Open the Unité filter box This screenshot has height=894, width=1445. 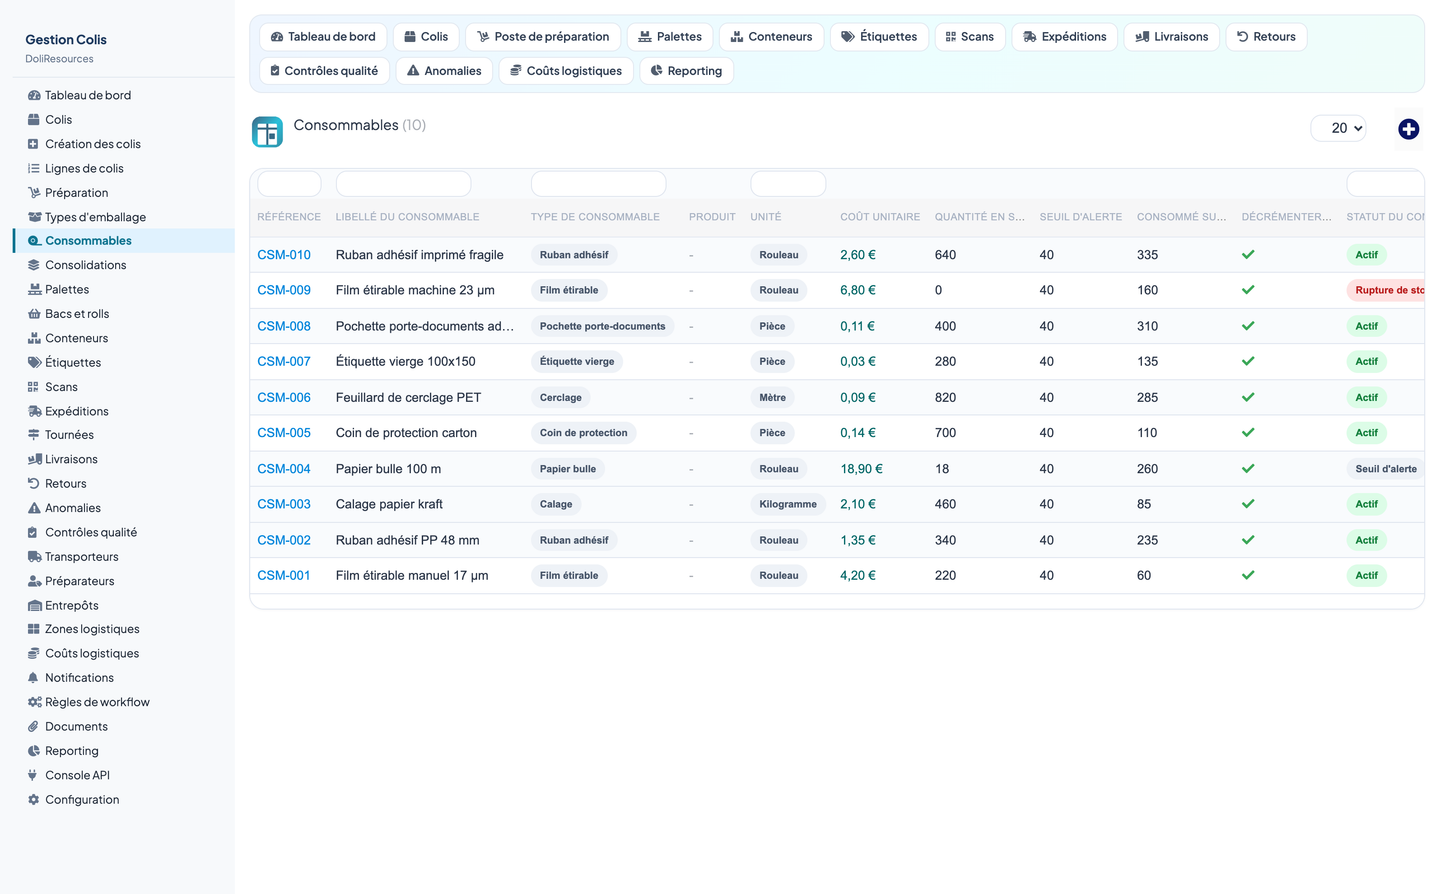788,184
